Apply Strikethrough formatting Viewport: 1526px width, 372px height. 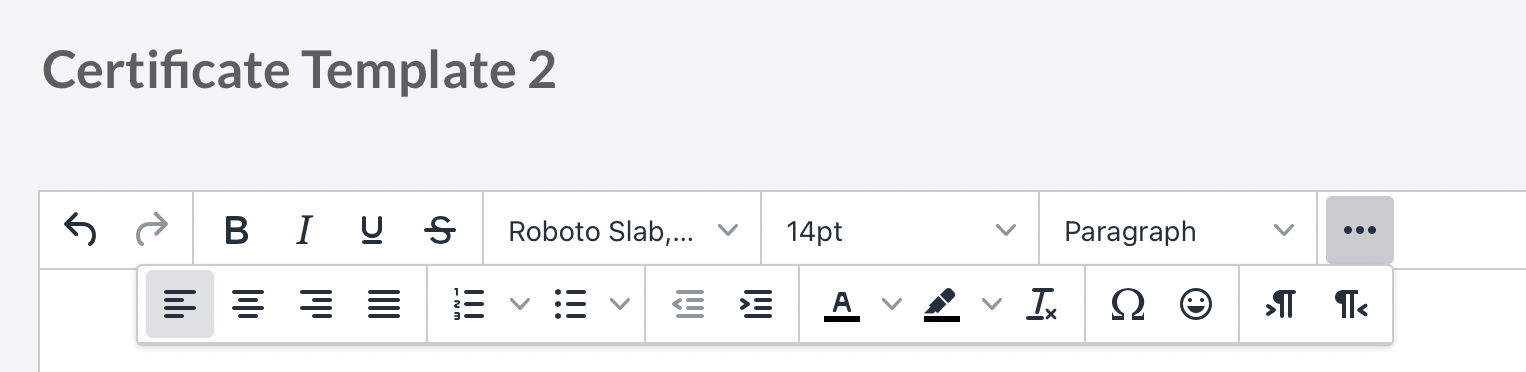(440, 231)
